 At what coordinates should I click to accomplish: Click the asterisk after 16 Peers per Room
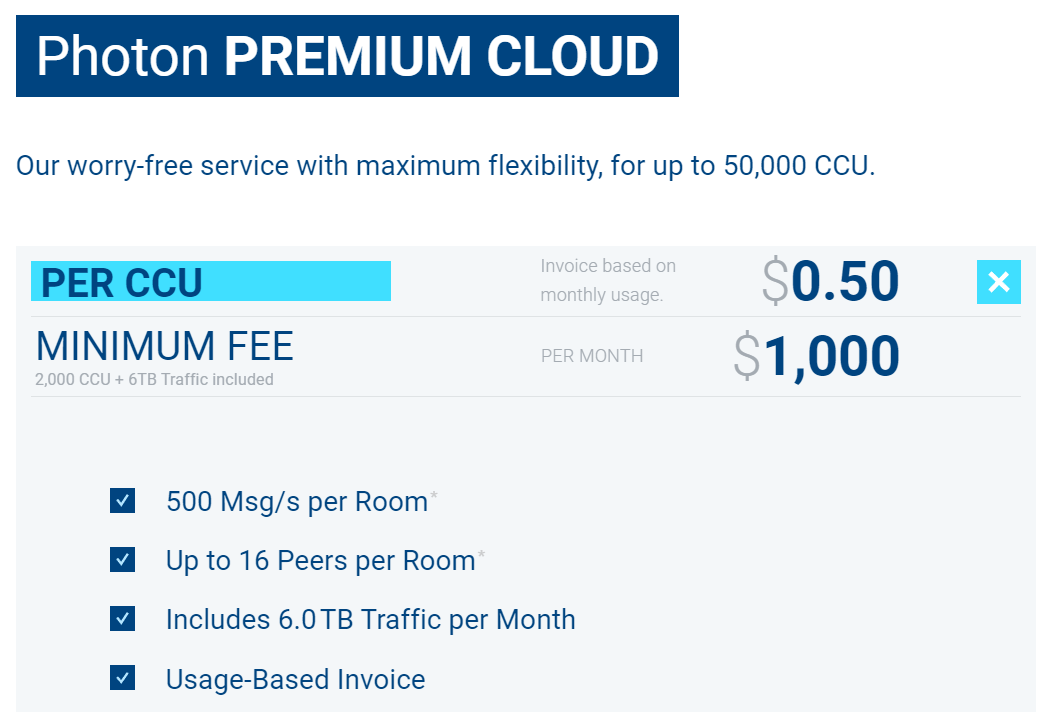point(481,555)
